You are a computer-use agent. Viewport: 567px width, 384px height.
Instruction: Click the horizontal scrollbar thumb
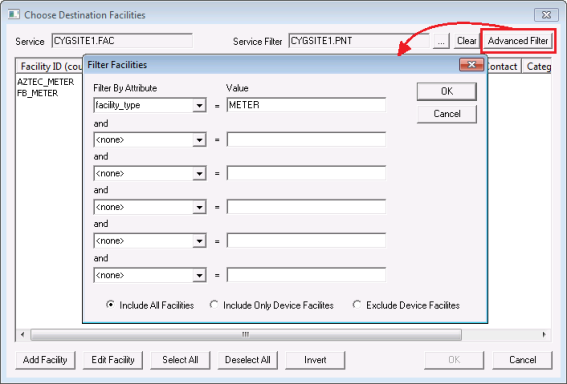pyautogui.click(x=246, y=334)
